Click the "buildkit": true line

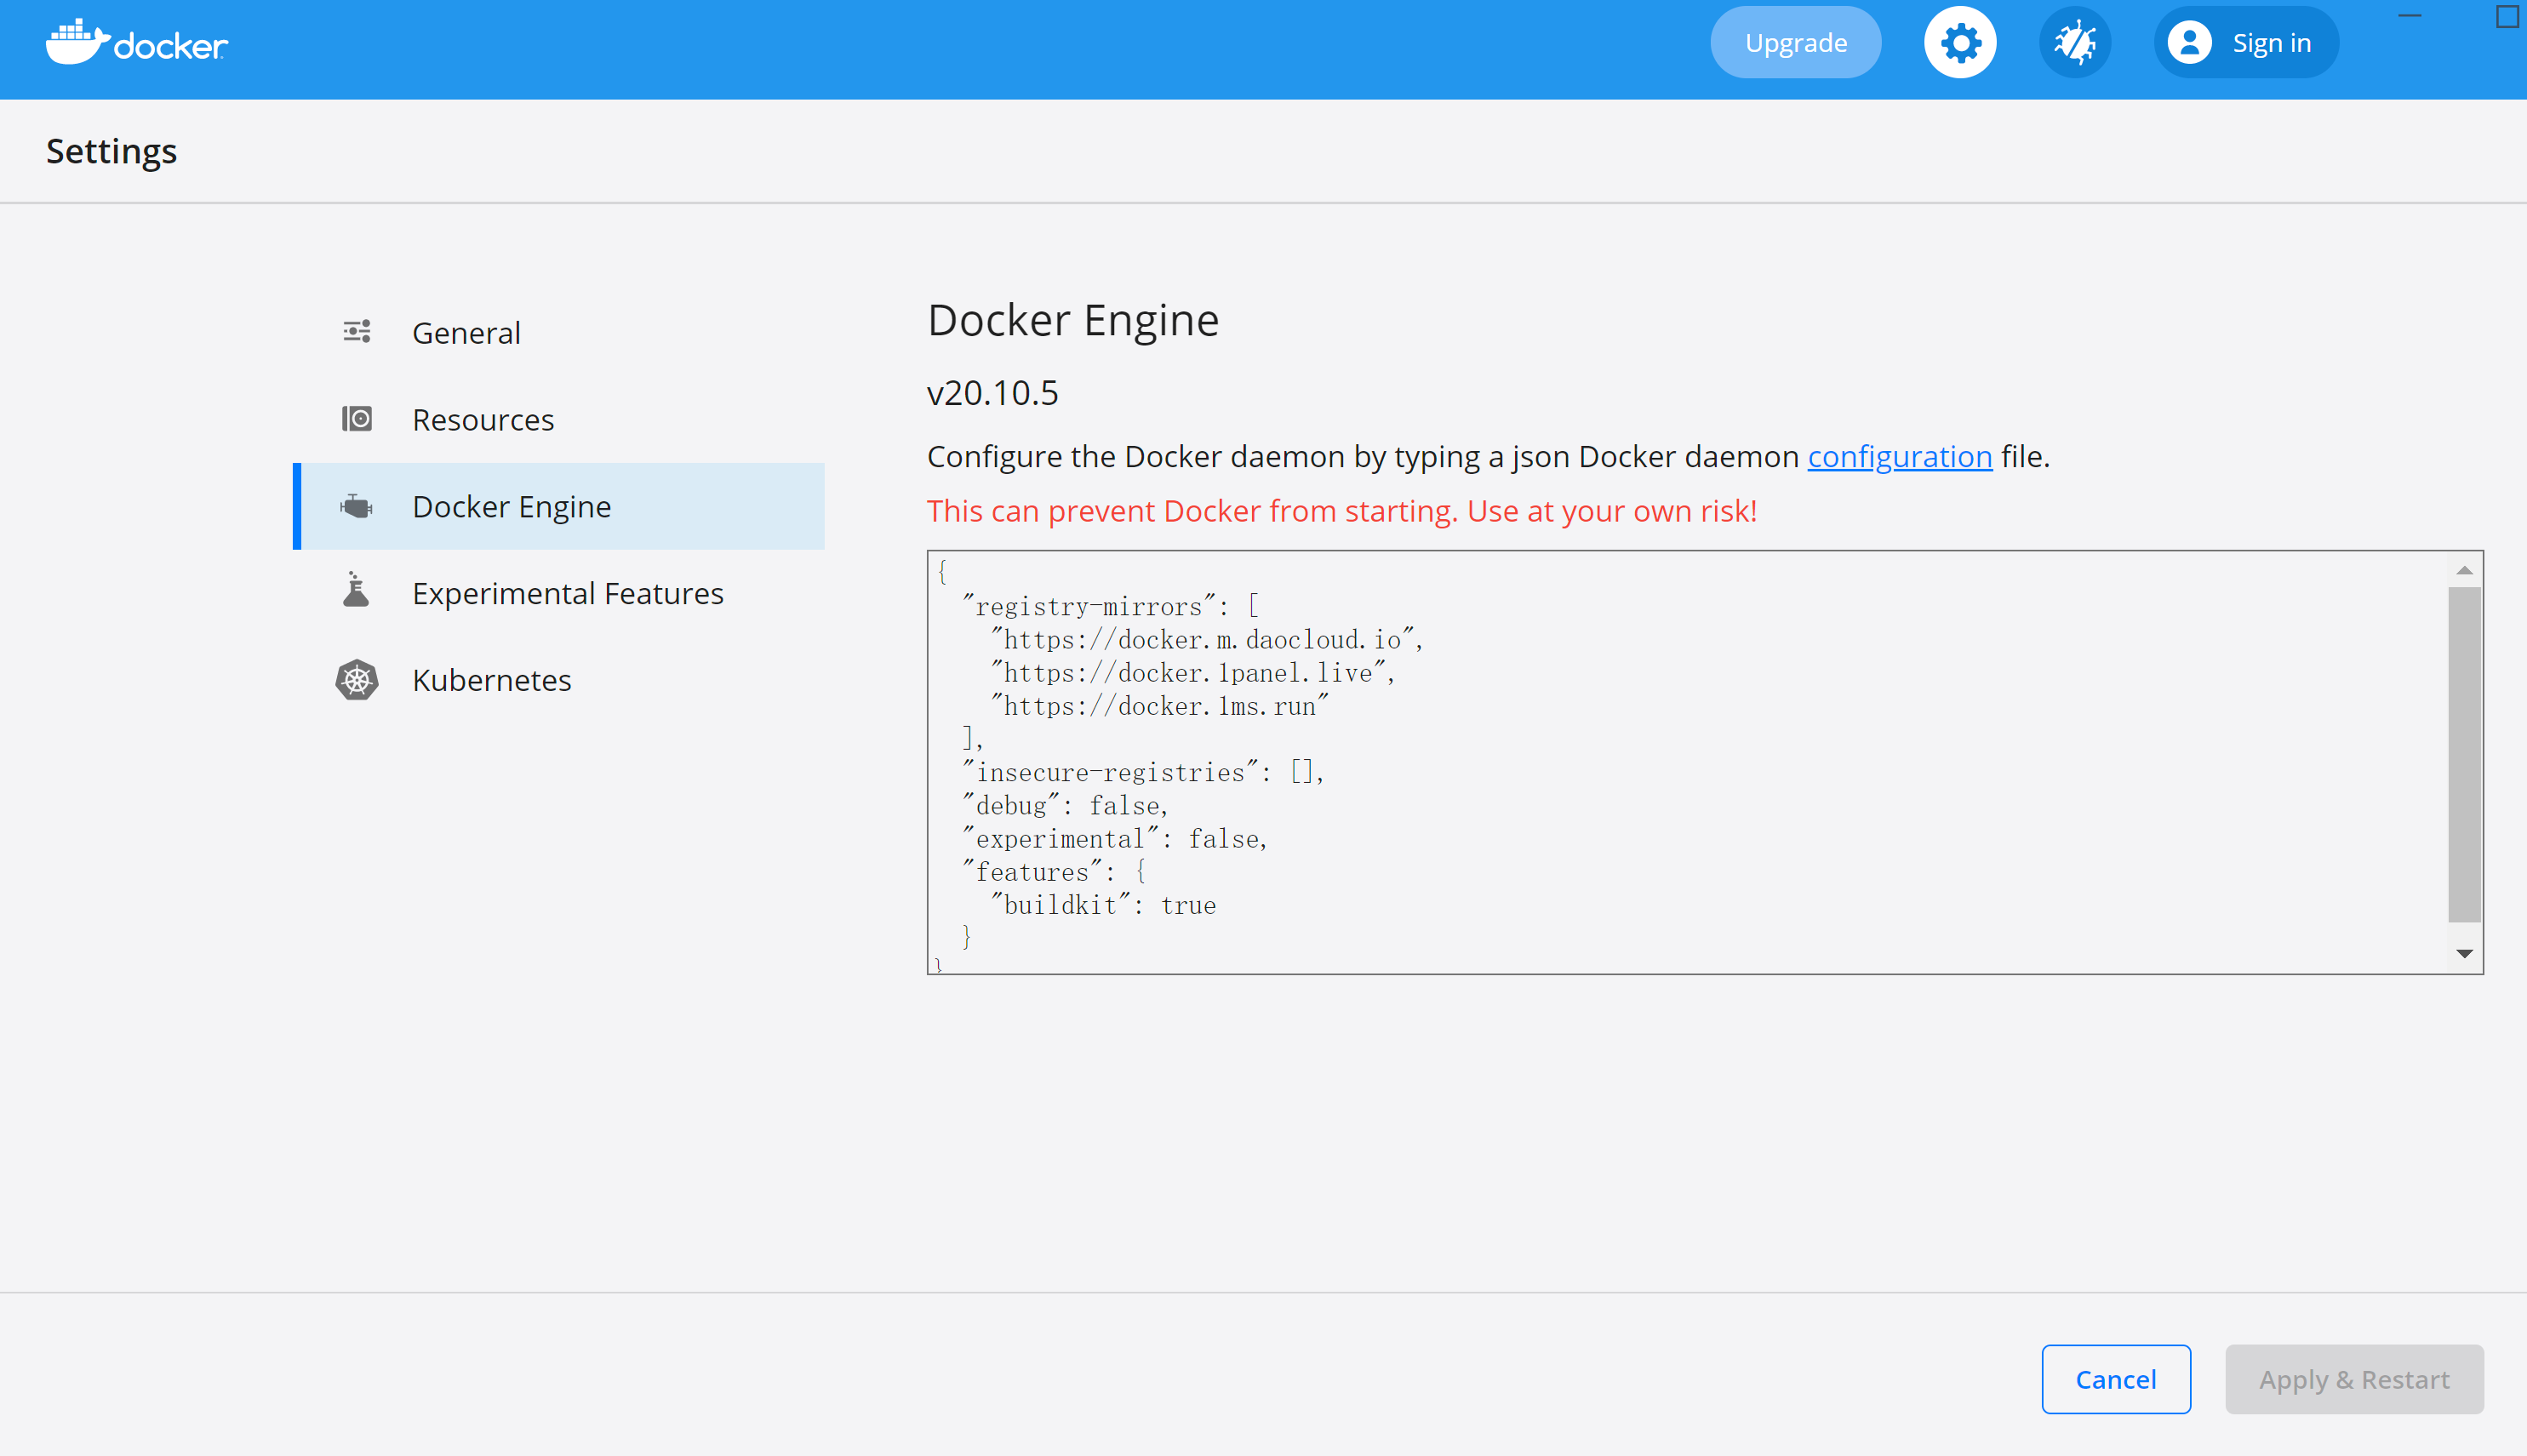(1104, 905)
